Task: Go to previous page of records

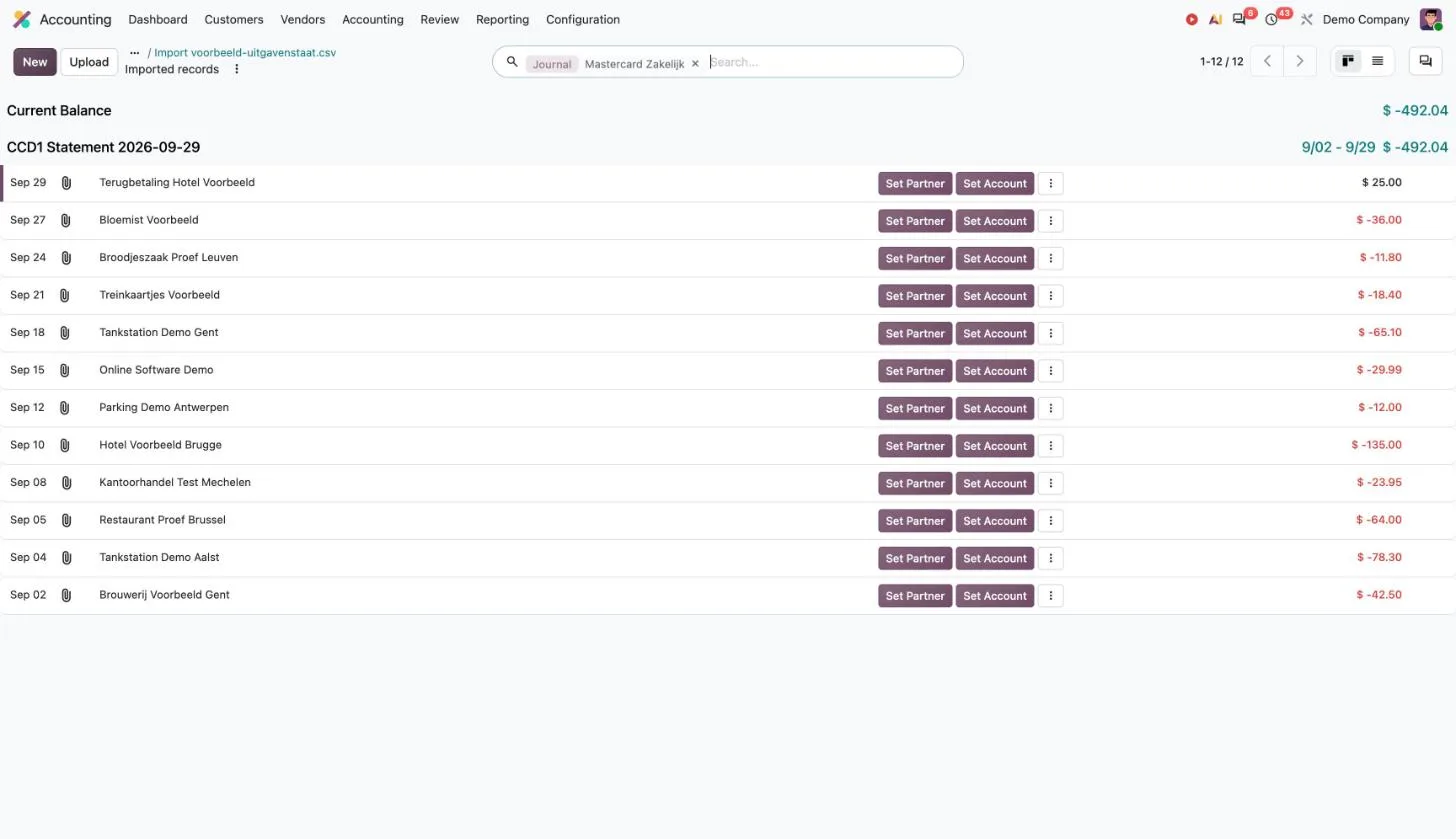Action: [1267, 61]
